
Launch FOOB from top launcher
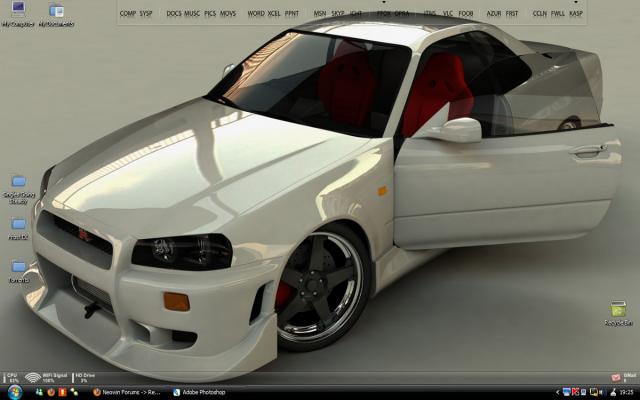(x=466, y=13)
